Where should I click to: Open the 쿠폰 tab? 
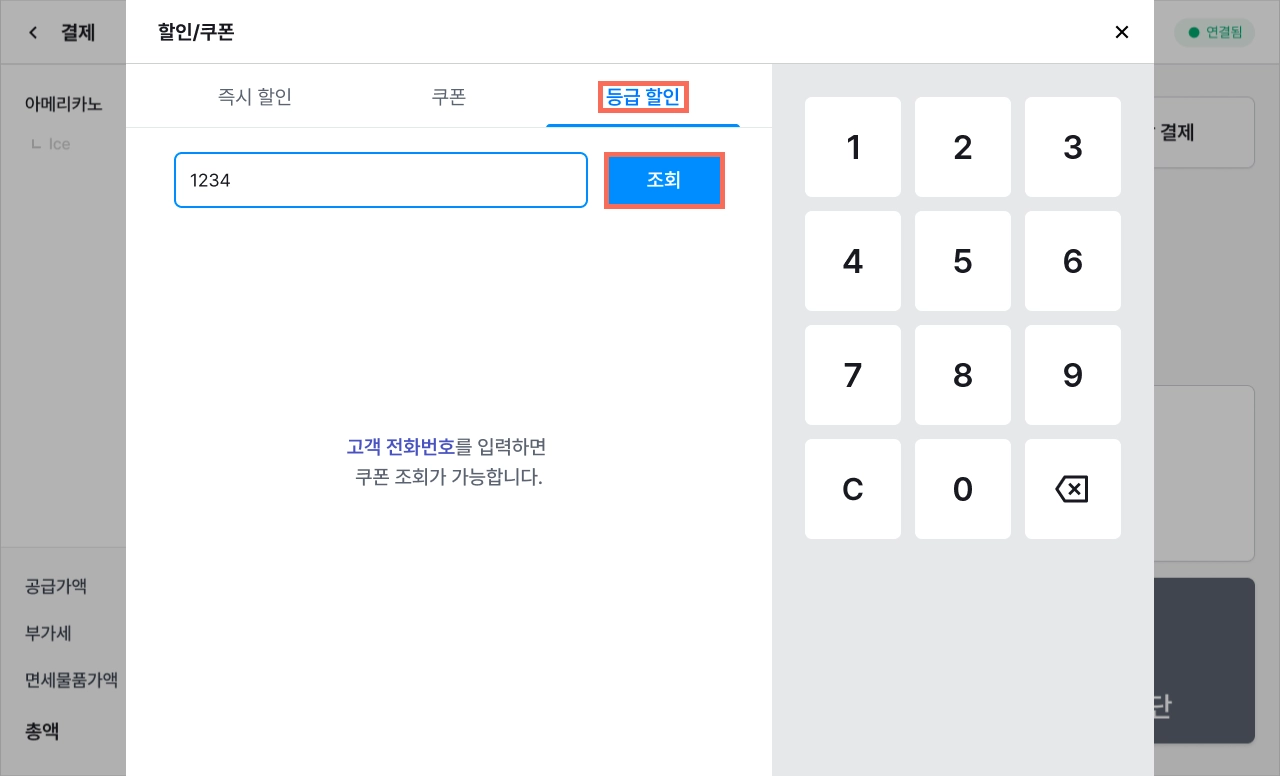449,97
